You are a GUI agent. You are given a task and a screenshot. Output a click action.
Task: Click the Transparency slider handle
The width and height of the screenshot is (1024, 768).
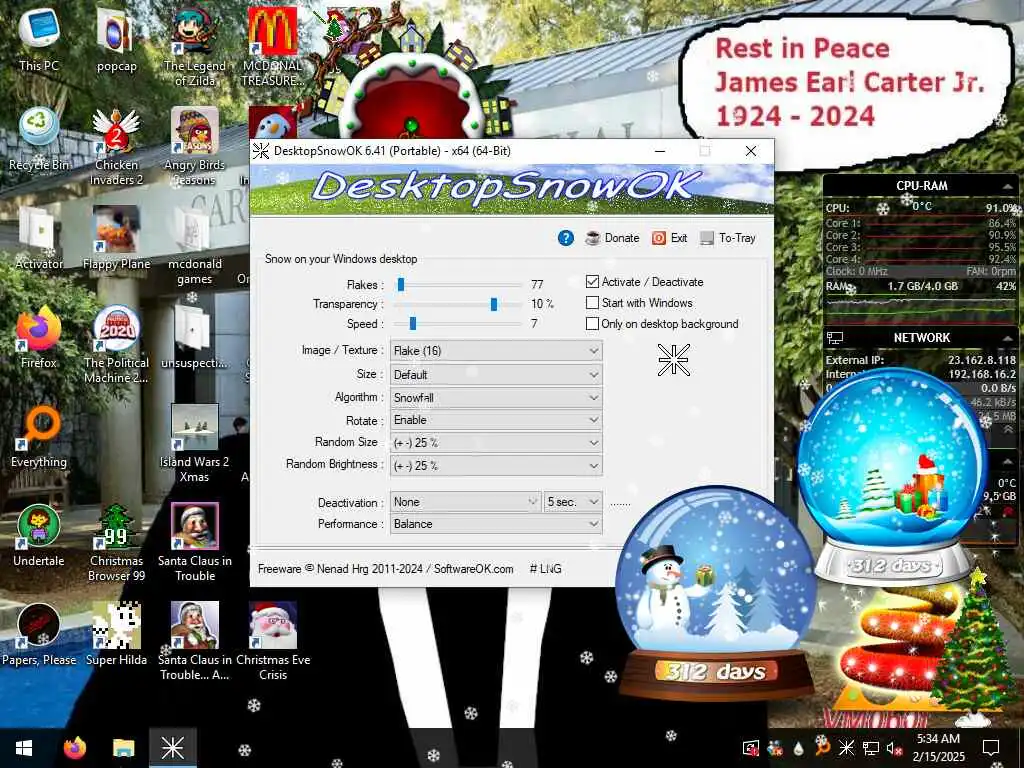click(x=494, y=304)
